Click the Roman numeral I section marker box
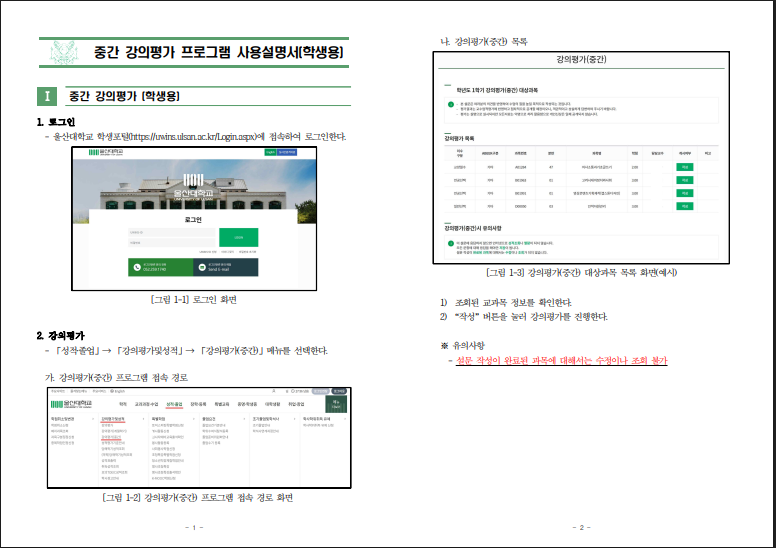 coord(46,97)
